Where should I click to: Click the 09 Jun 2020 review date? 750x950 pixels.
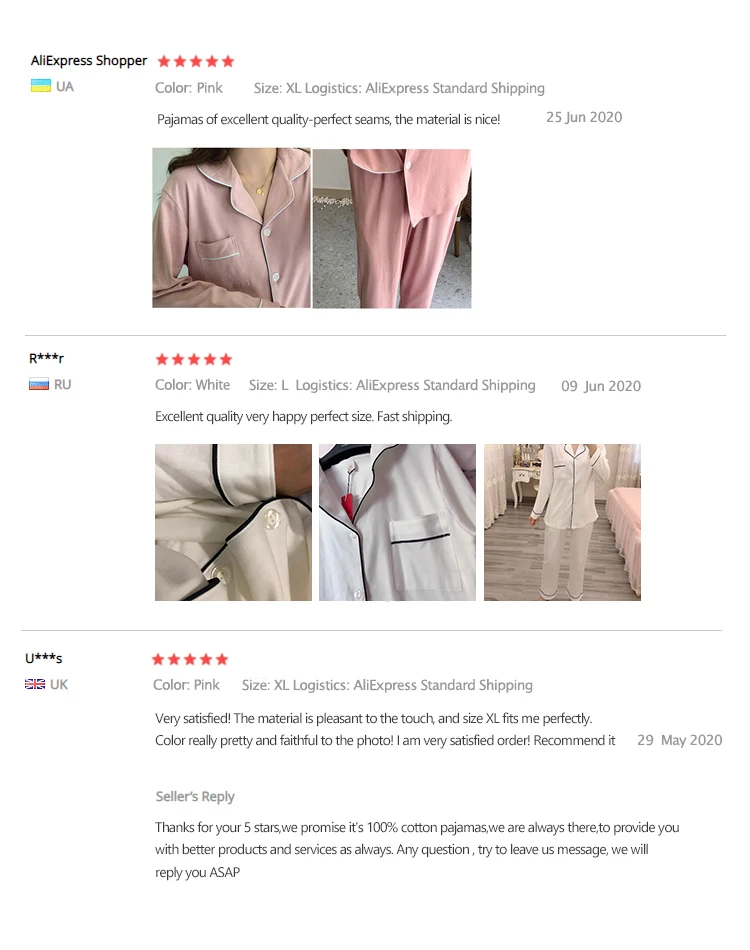601,386
